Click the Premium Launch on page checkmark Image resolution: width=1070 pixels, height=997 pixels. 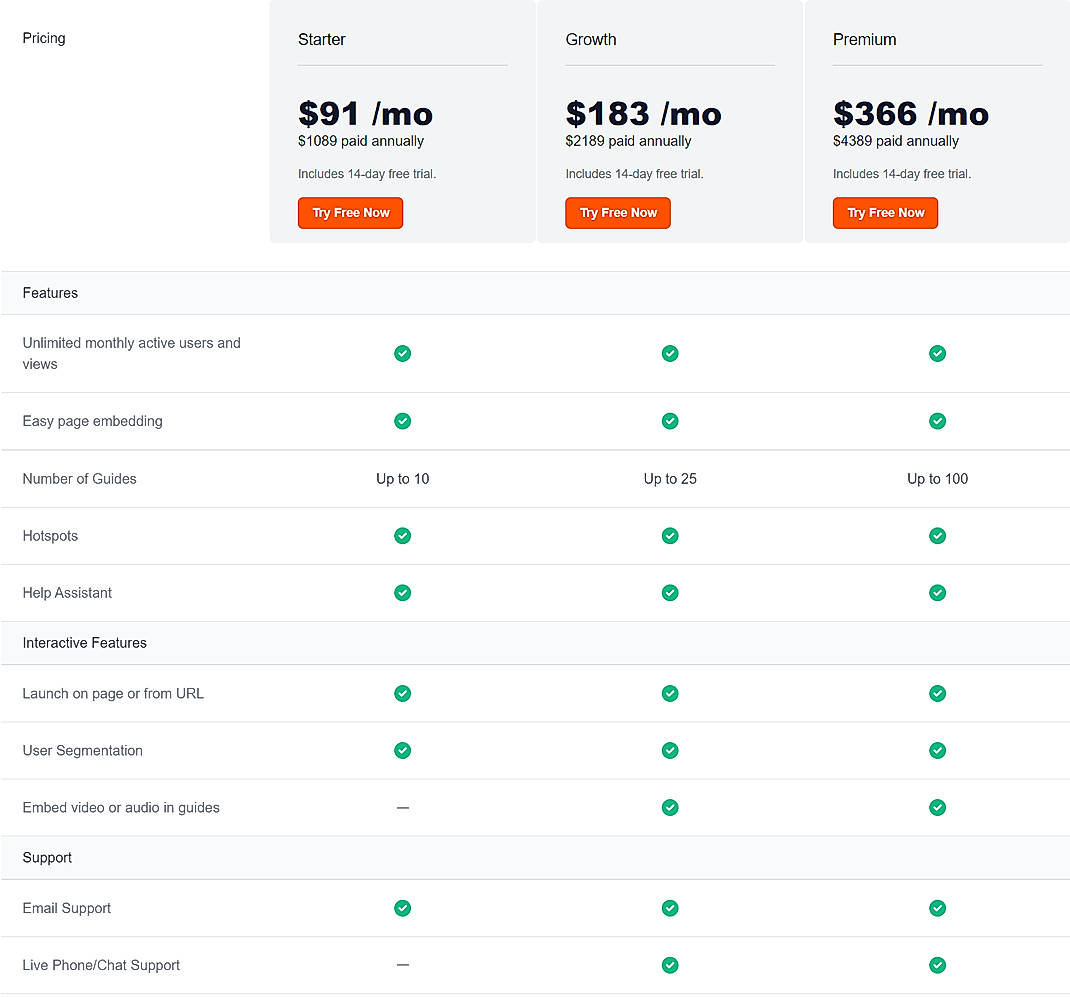tap(937, 693)
